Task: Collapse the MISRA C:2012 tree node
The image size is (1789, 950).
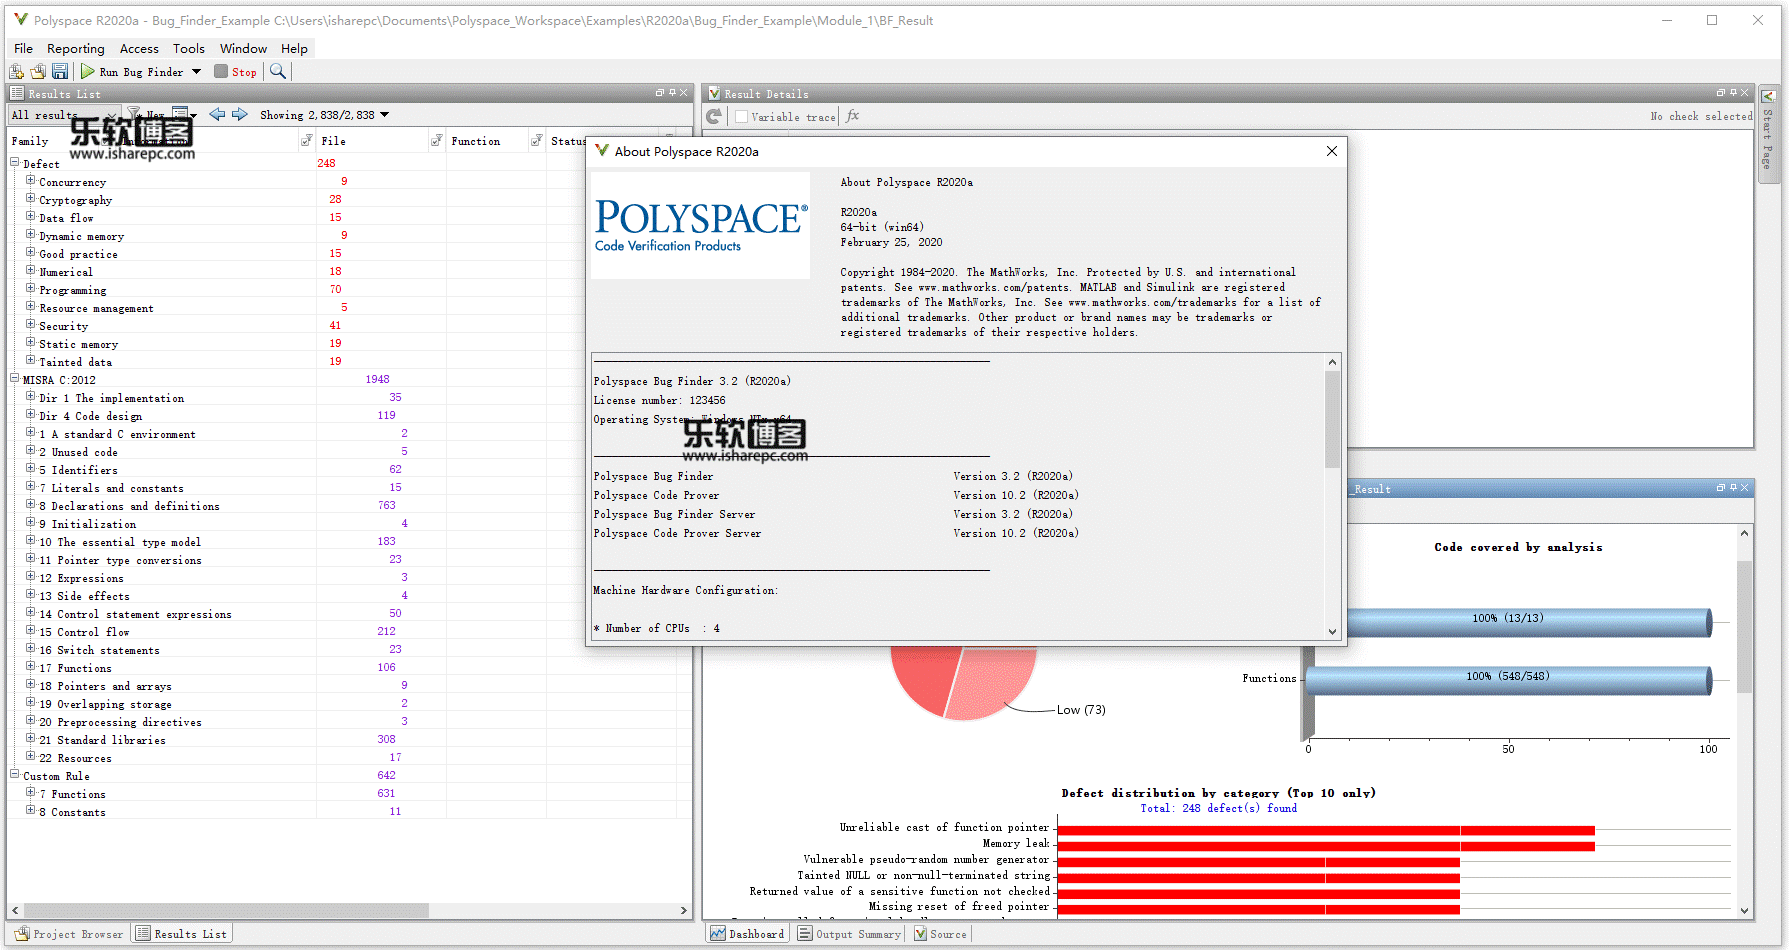Action: (x=15, y=379)
